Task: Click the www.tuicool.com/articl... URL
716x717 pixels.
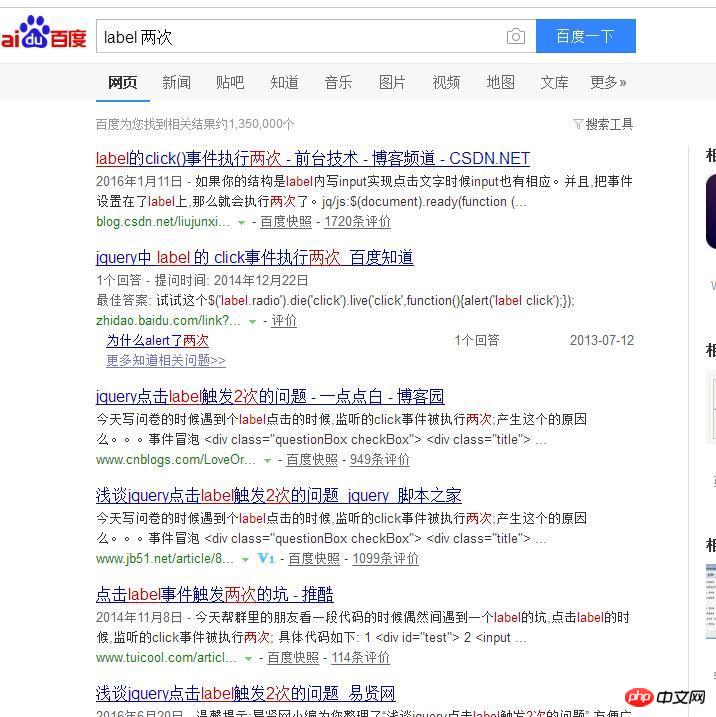Action: (166, 658)
